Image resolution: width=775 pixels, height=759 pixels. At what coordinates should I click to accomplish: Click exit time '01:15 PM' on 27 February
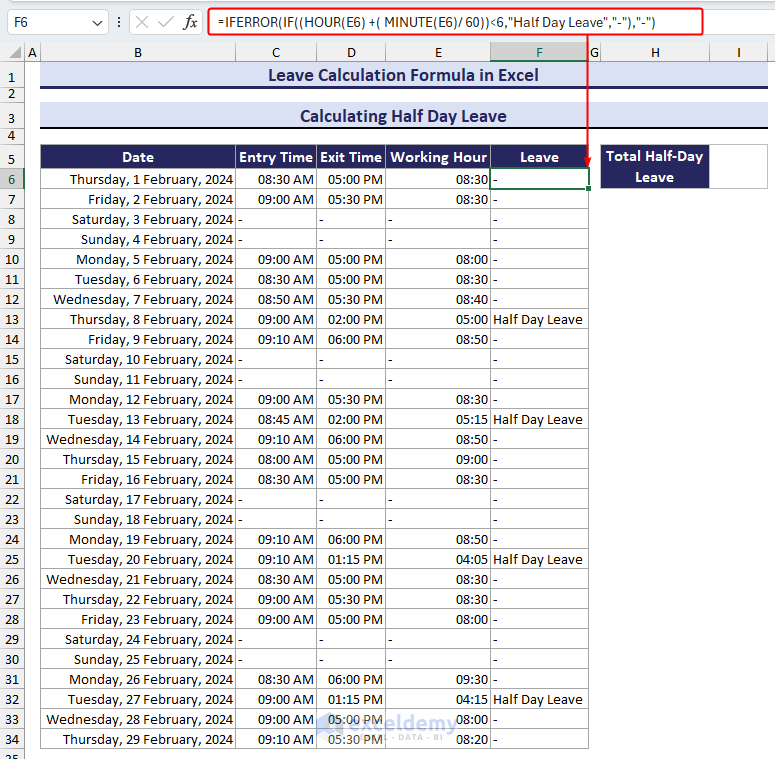(x=351, y=700)
